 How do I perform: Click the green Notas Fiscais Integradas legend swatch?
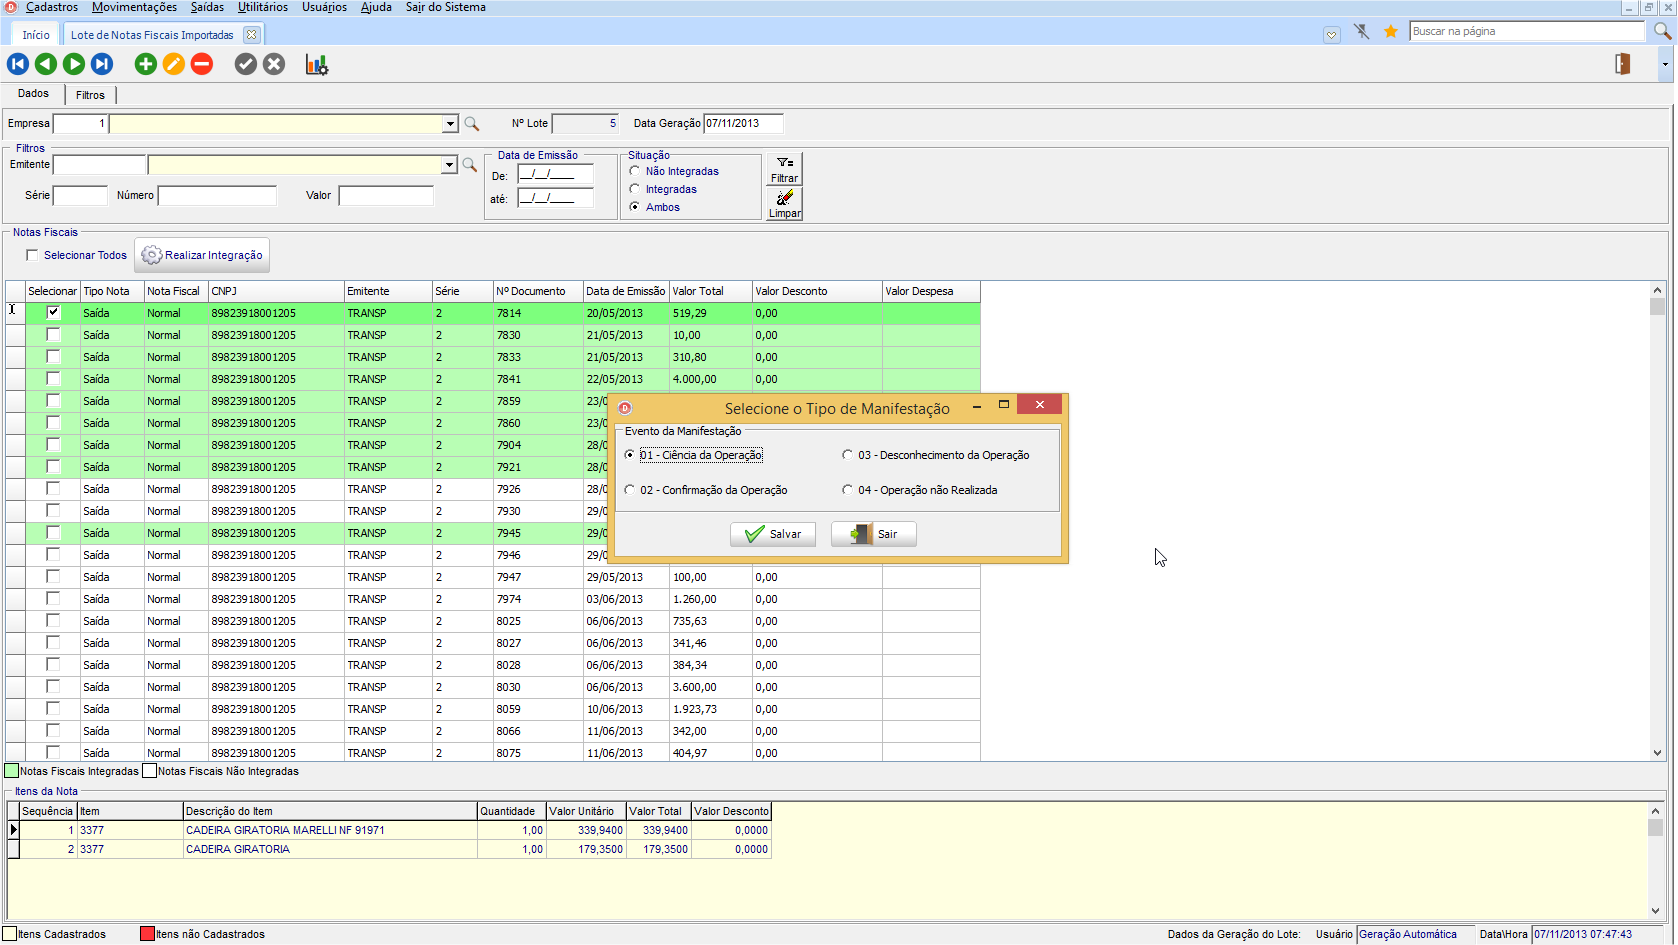click(x=12, y=771)
